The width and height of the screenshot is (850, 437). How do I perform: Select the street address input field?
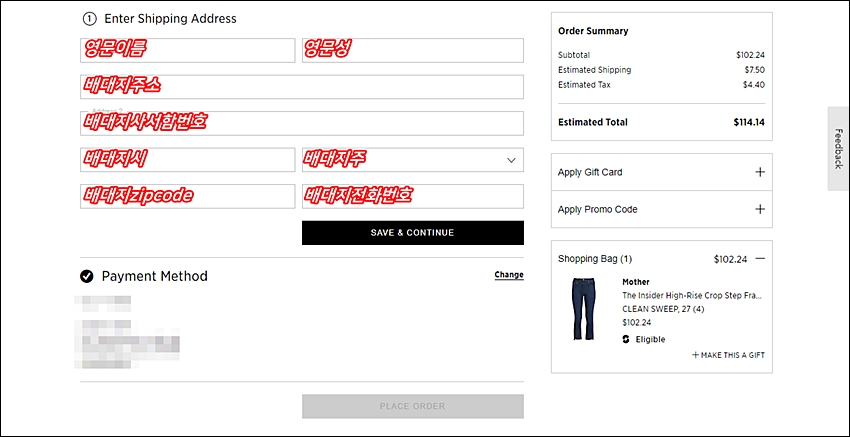click(302, 87)
